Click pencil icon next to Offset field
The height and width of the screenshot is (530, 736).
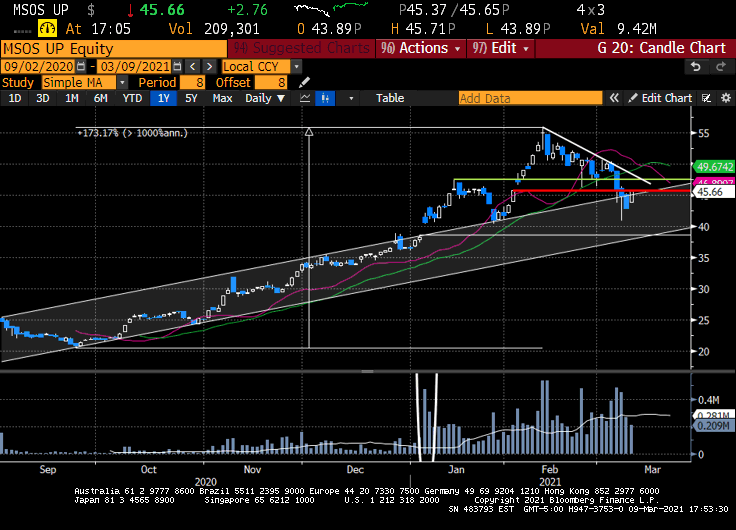pos(305,83)
